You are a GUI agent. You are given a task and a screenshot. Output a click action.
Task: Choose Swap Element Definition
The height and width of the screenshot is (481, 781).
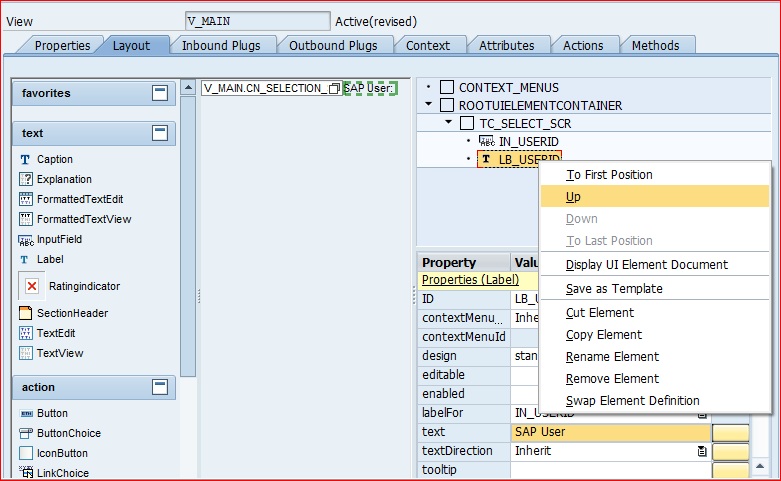coord(655,400)
